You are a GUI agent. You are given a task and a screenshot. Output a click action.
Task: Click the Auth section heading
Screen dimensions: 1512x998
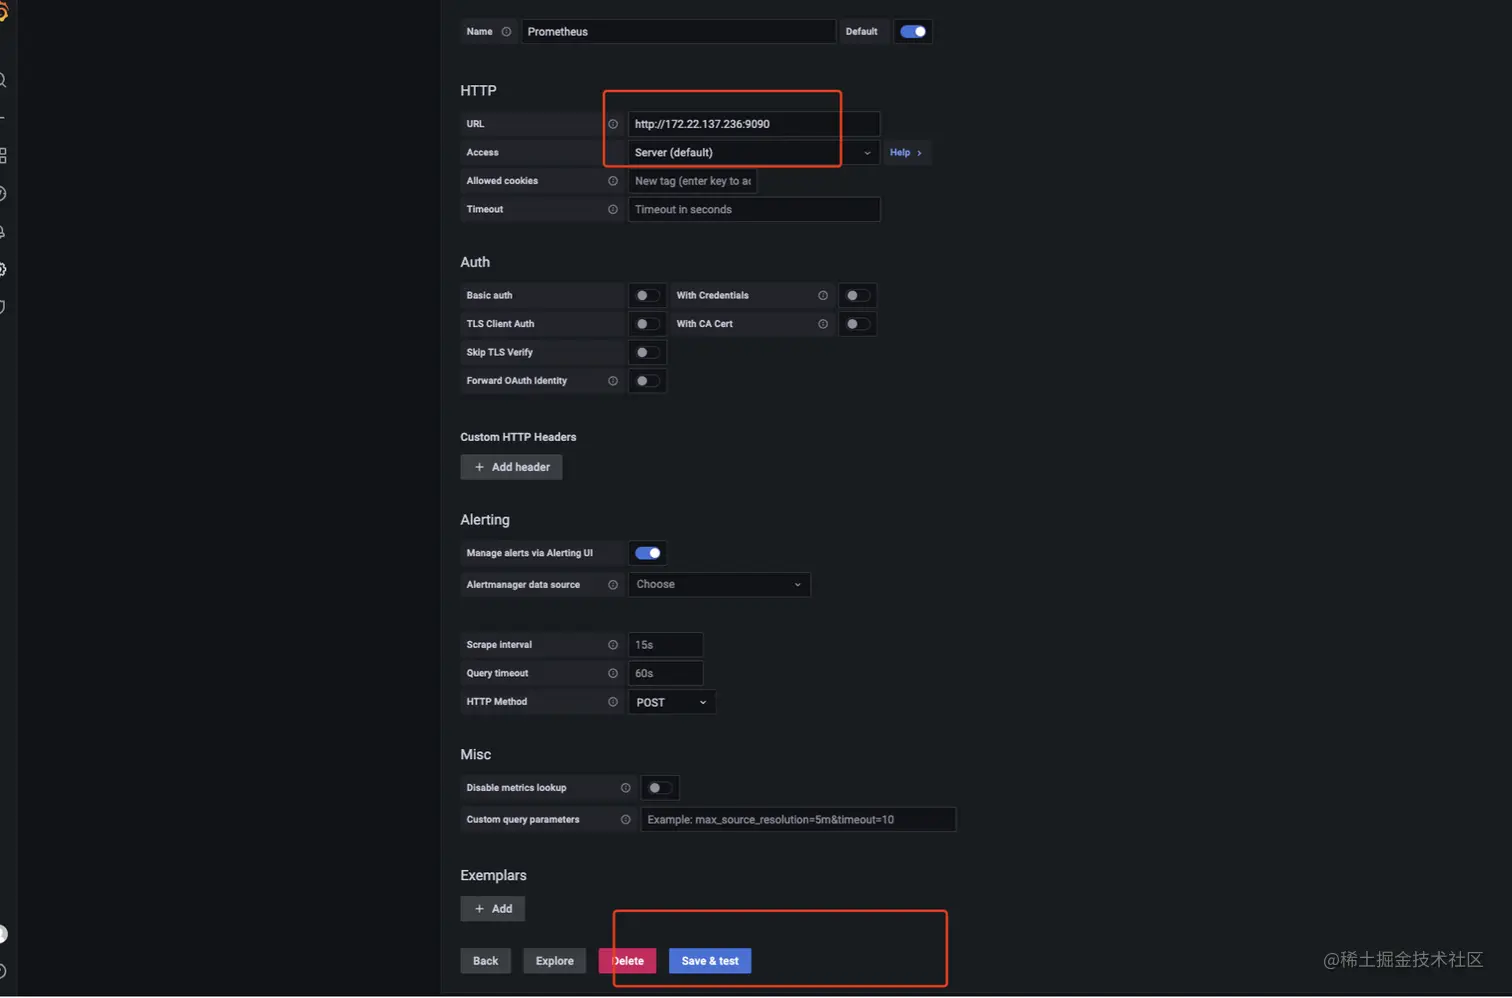point(475,262)
